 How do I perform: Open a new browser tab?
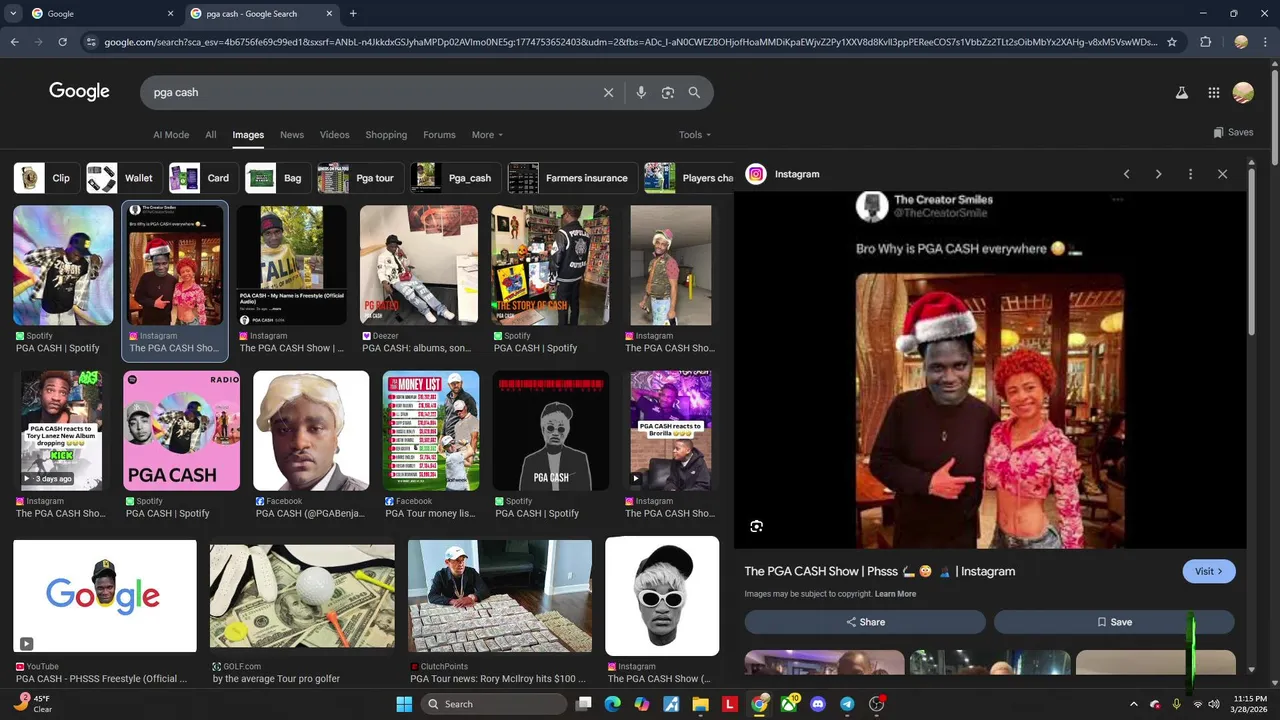click(x=353, y=14)
